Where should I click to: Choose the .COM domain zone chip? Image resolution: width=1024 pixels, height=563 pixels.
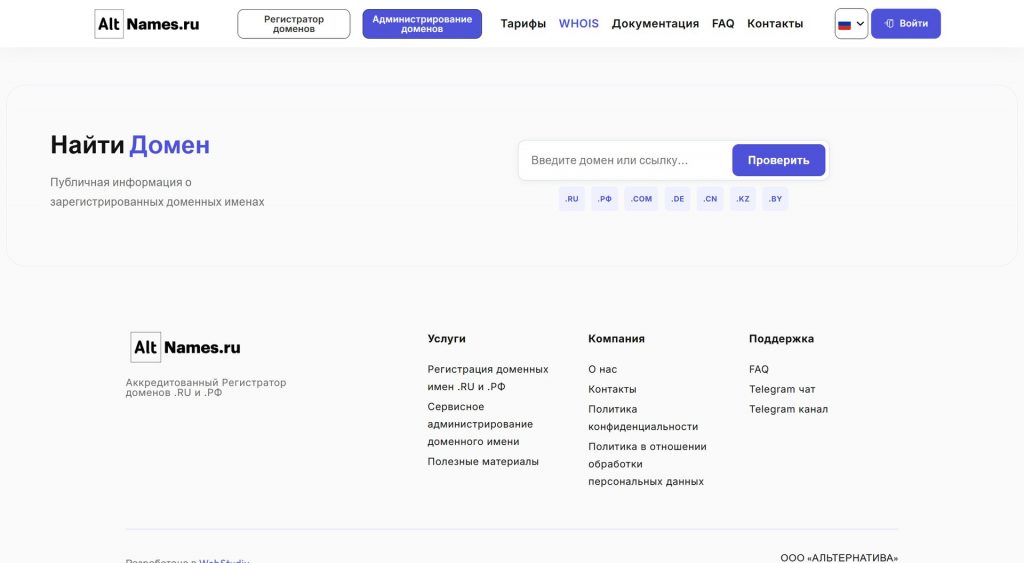[x=641, y=199]
